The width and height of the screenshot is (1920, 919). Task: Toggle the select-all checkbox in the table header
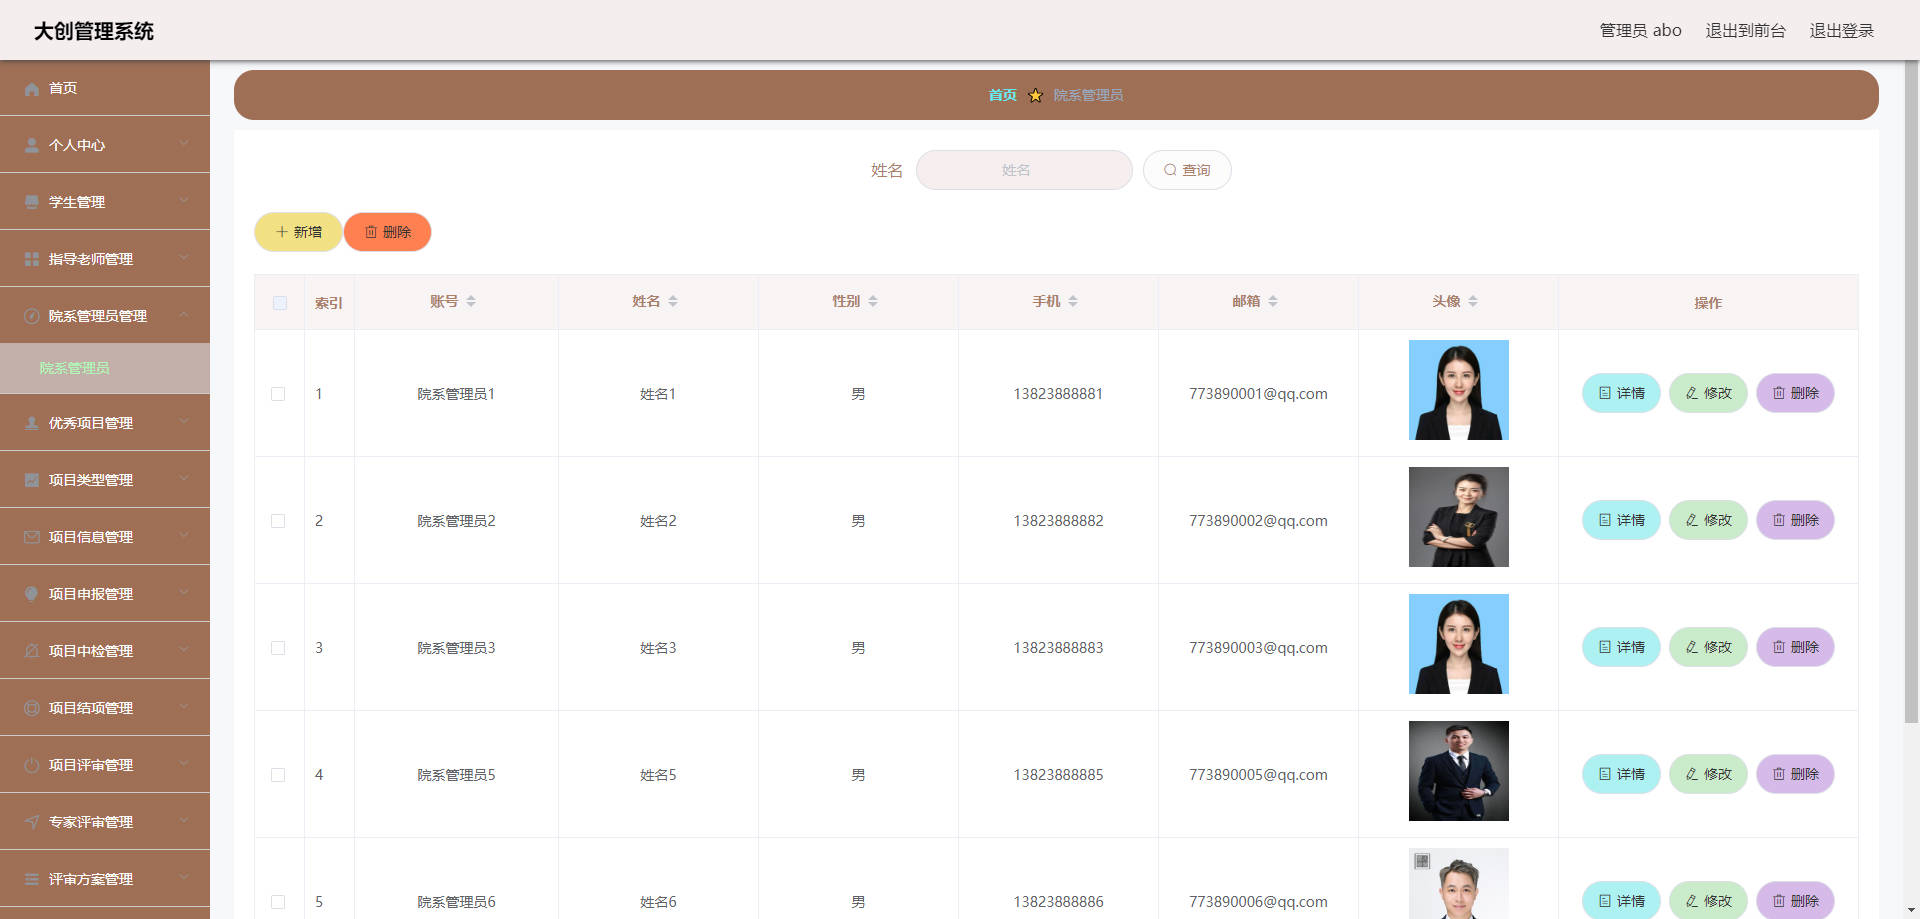[280, 303]
